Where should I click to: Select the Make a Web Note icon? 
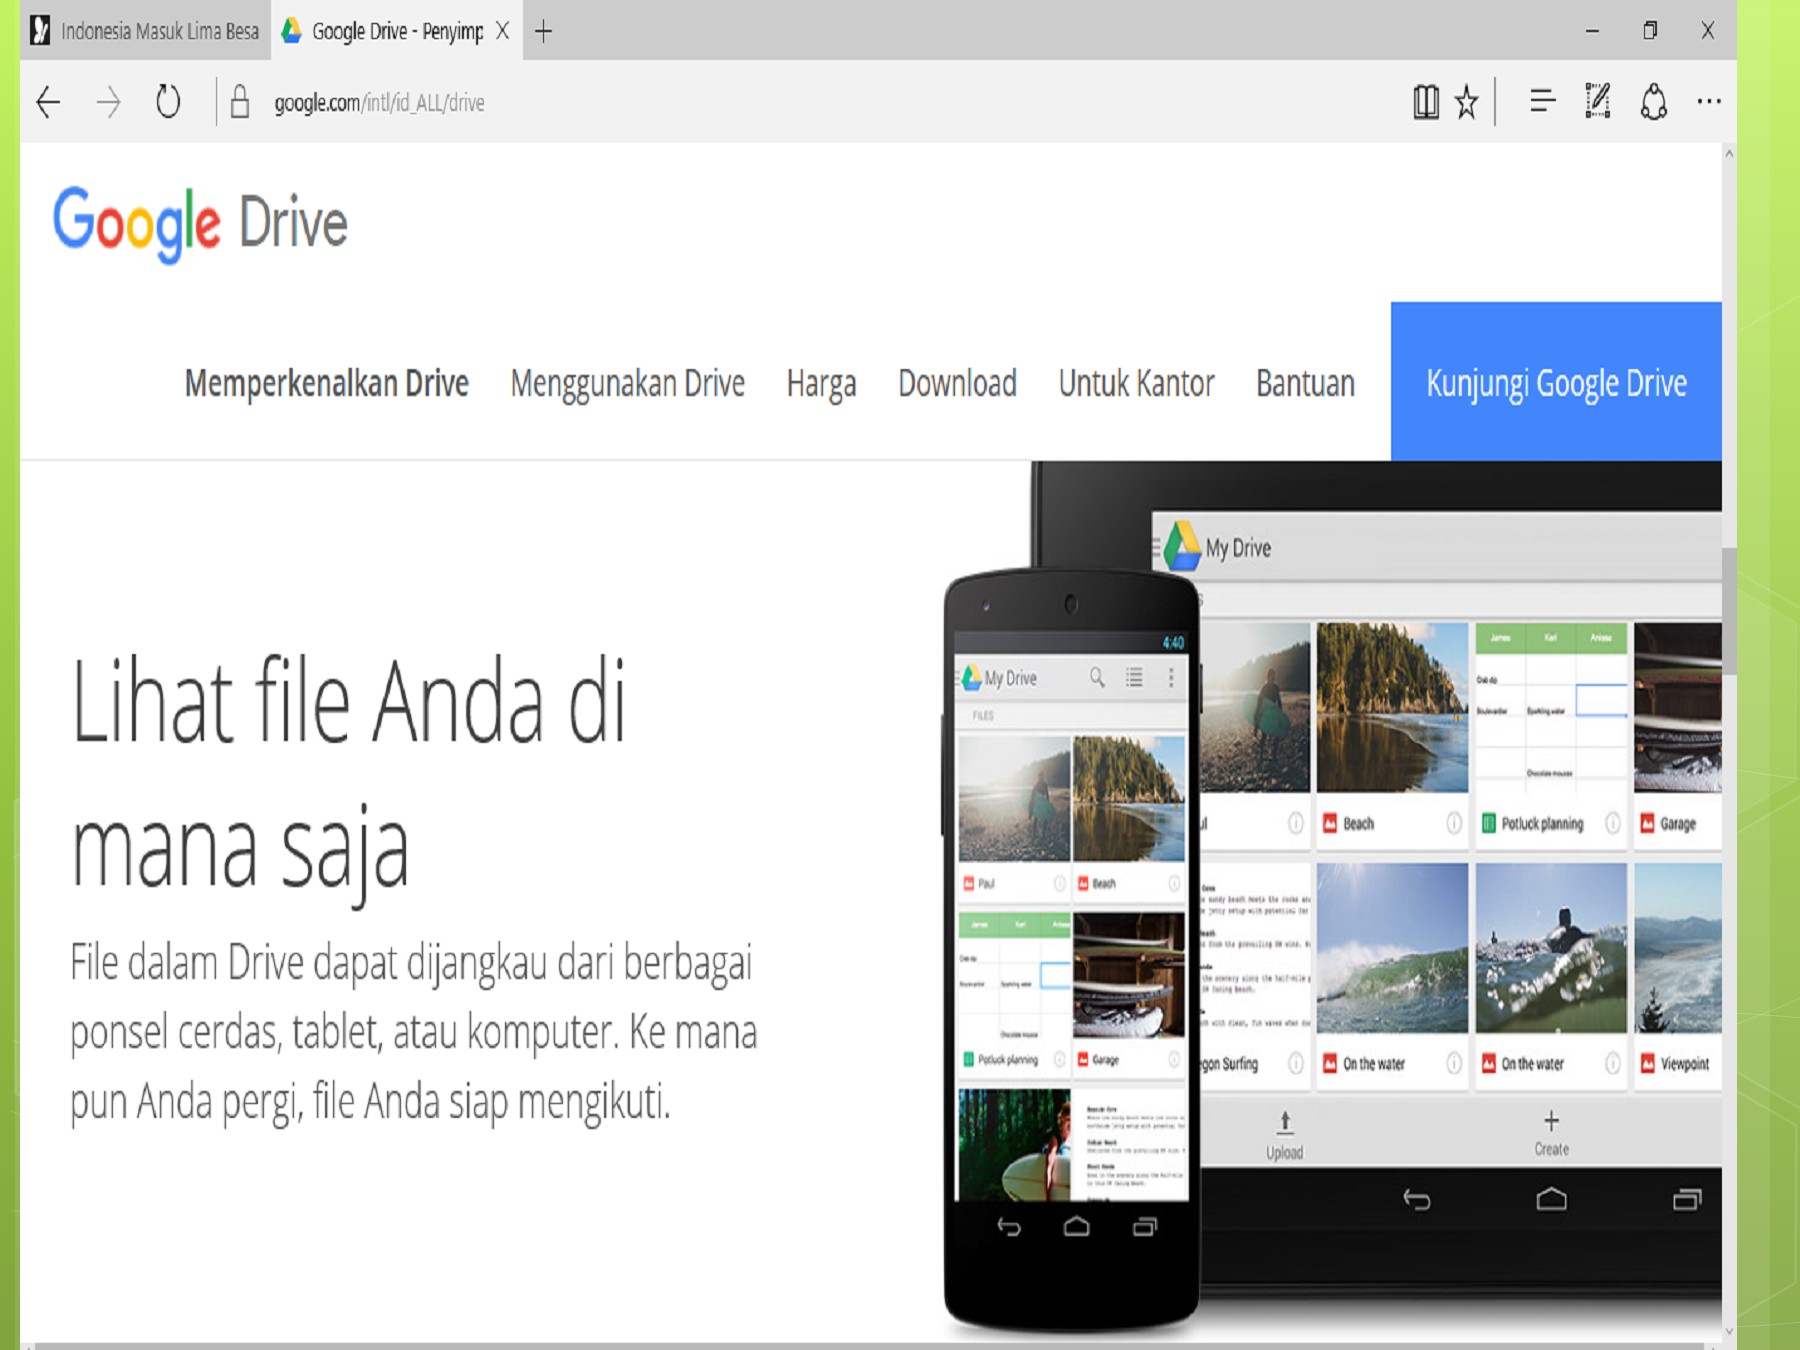click(1598, 101)
